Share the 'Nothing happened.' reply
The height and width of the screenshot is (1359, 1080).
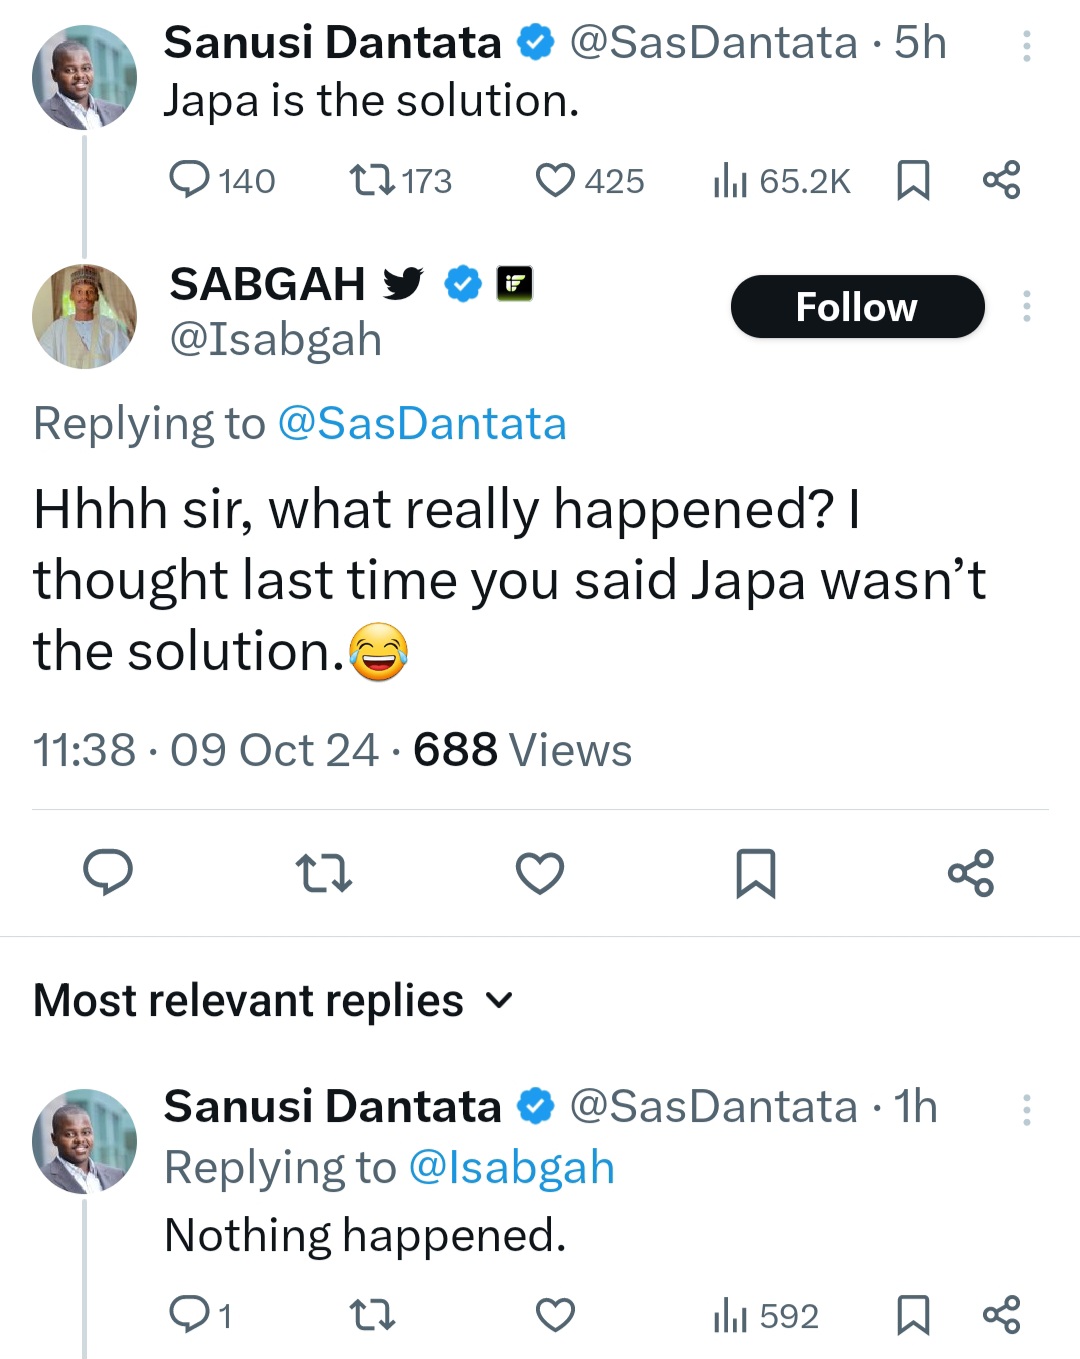point(1001,1315)
